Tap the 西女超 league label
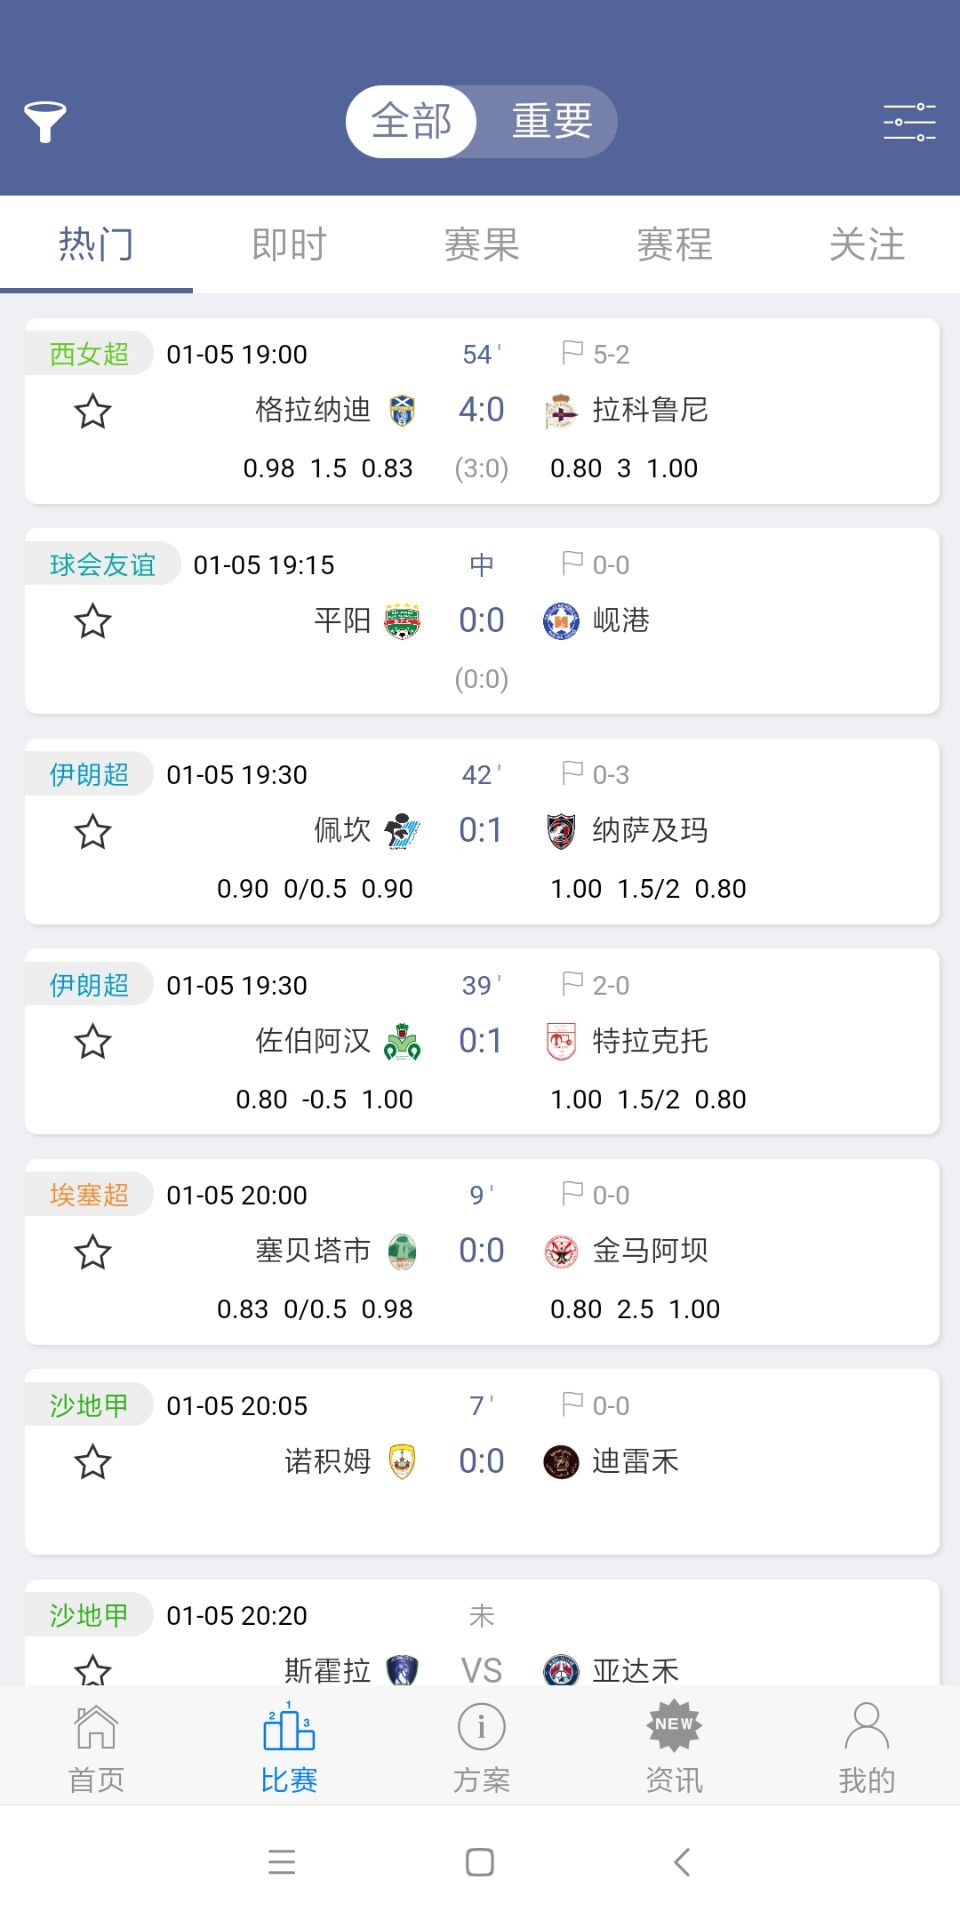960x1920 pixels. (89, 354)
